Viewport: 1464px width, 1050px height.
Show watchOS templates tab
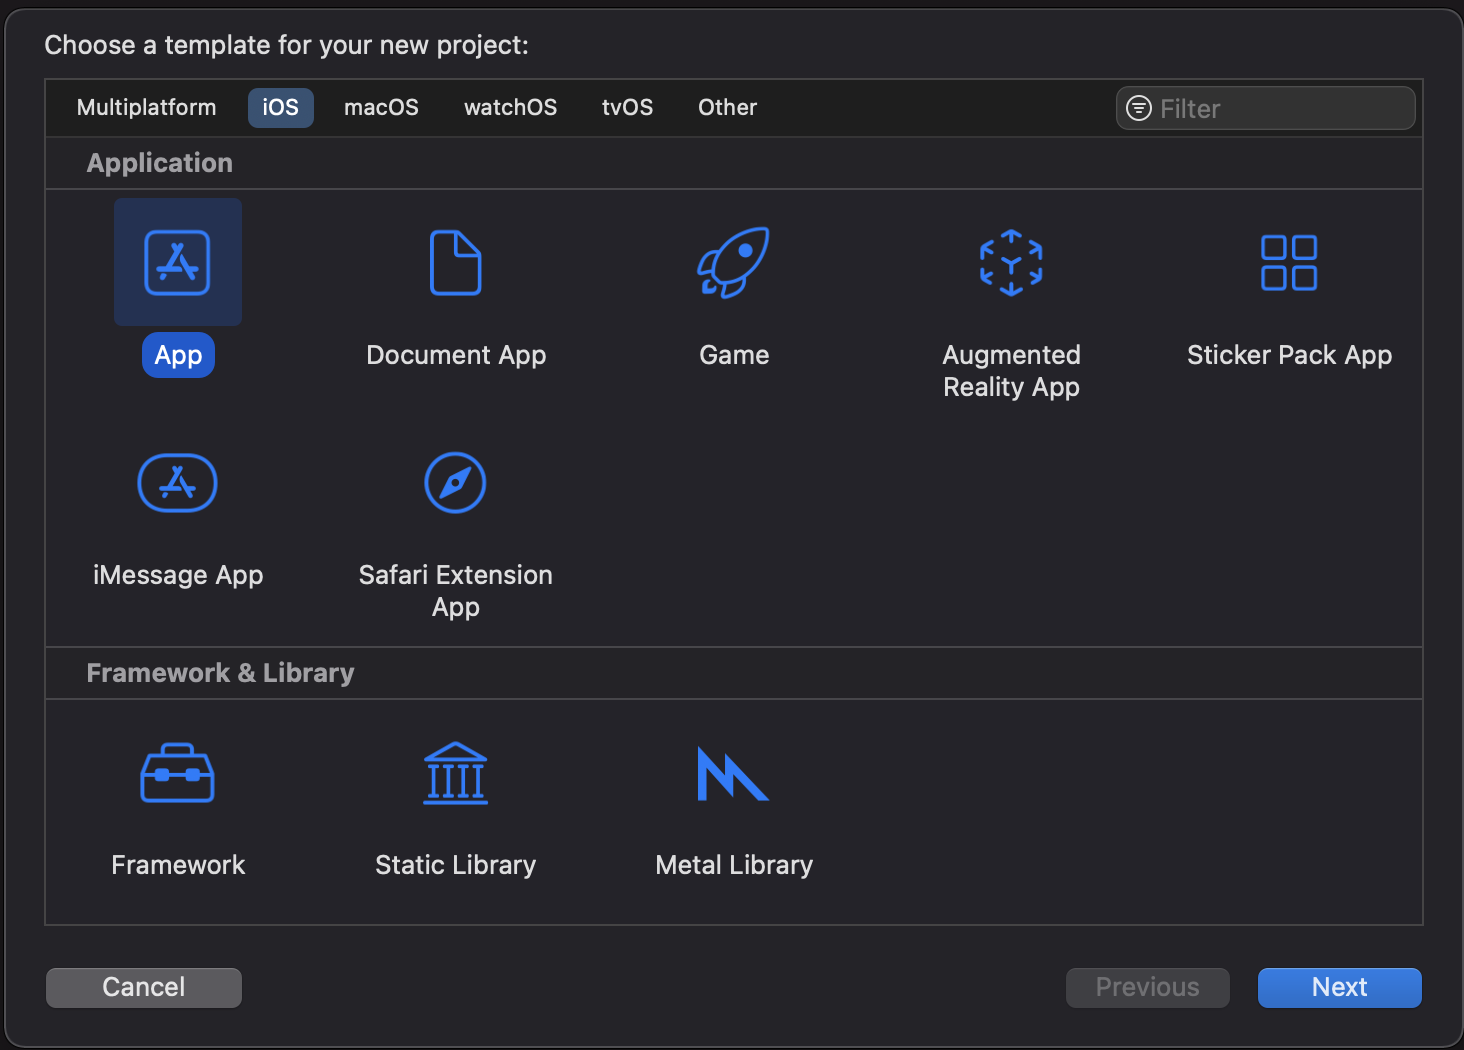510,107
